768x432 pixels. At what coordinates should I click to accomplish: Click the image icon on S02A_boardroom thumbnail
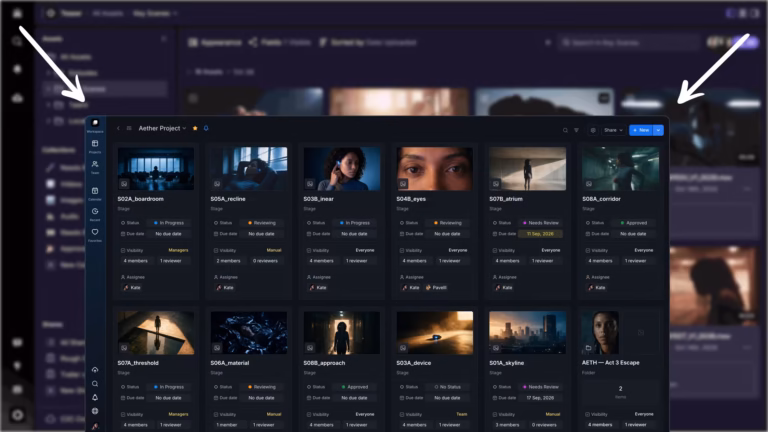124,184
